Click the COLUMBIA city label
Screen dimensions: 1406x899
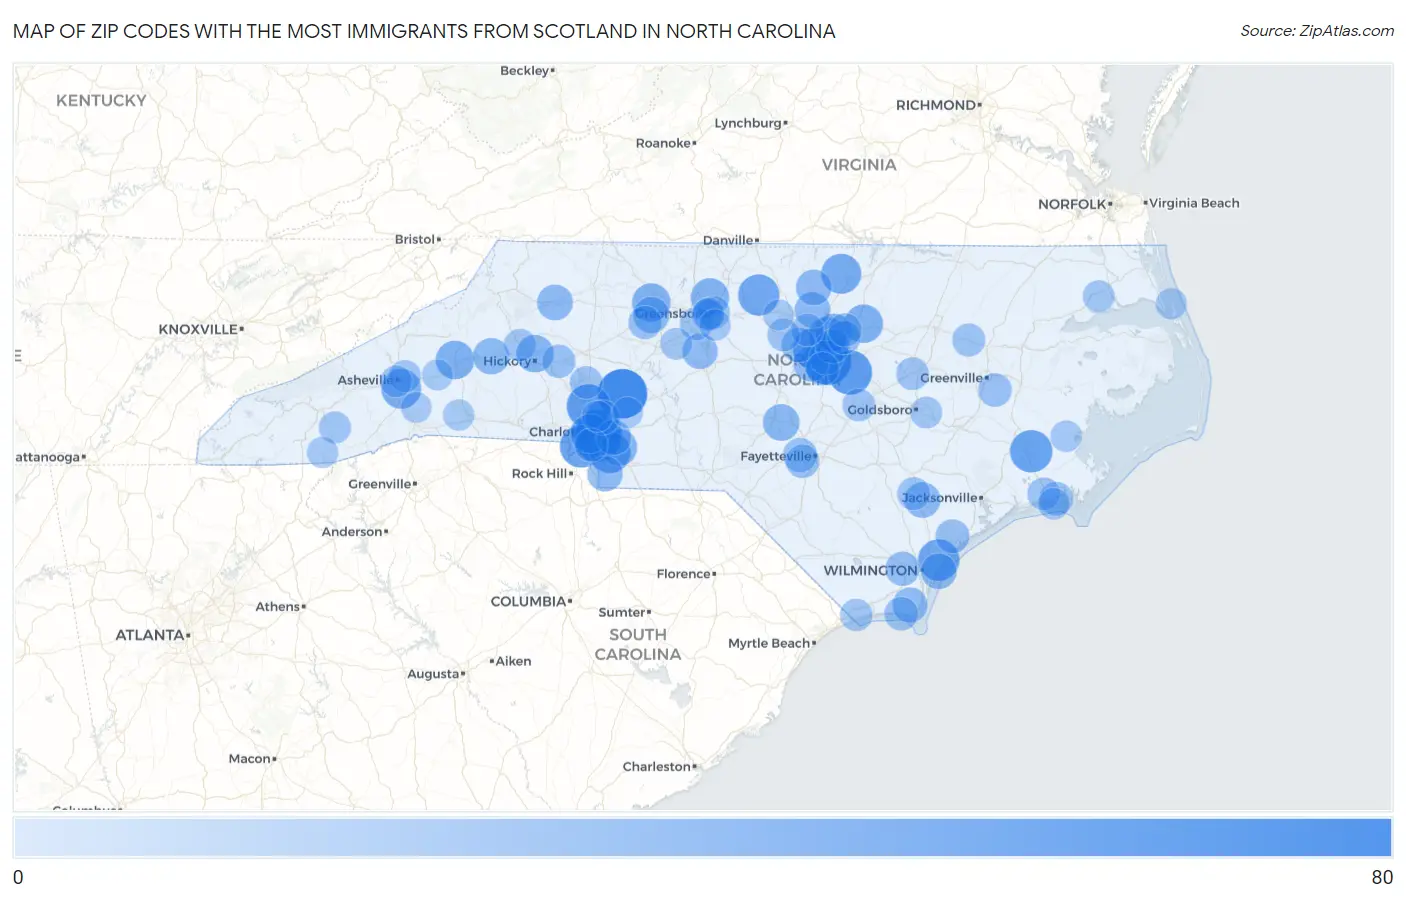tap(530, 602)
